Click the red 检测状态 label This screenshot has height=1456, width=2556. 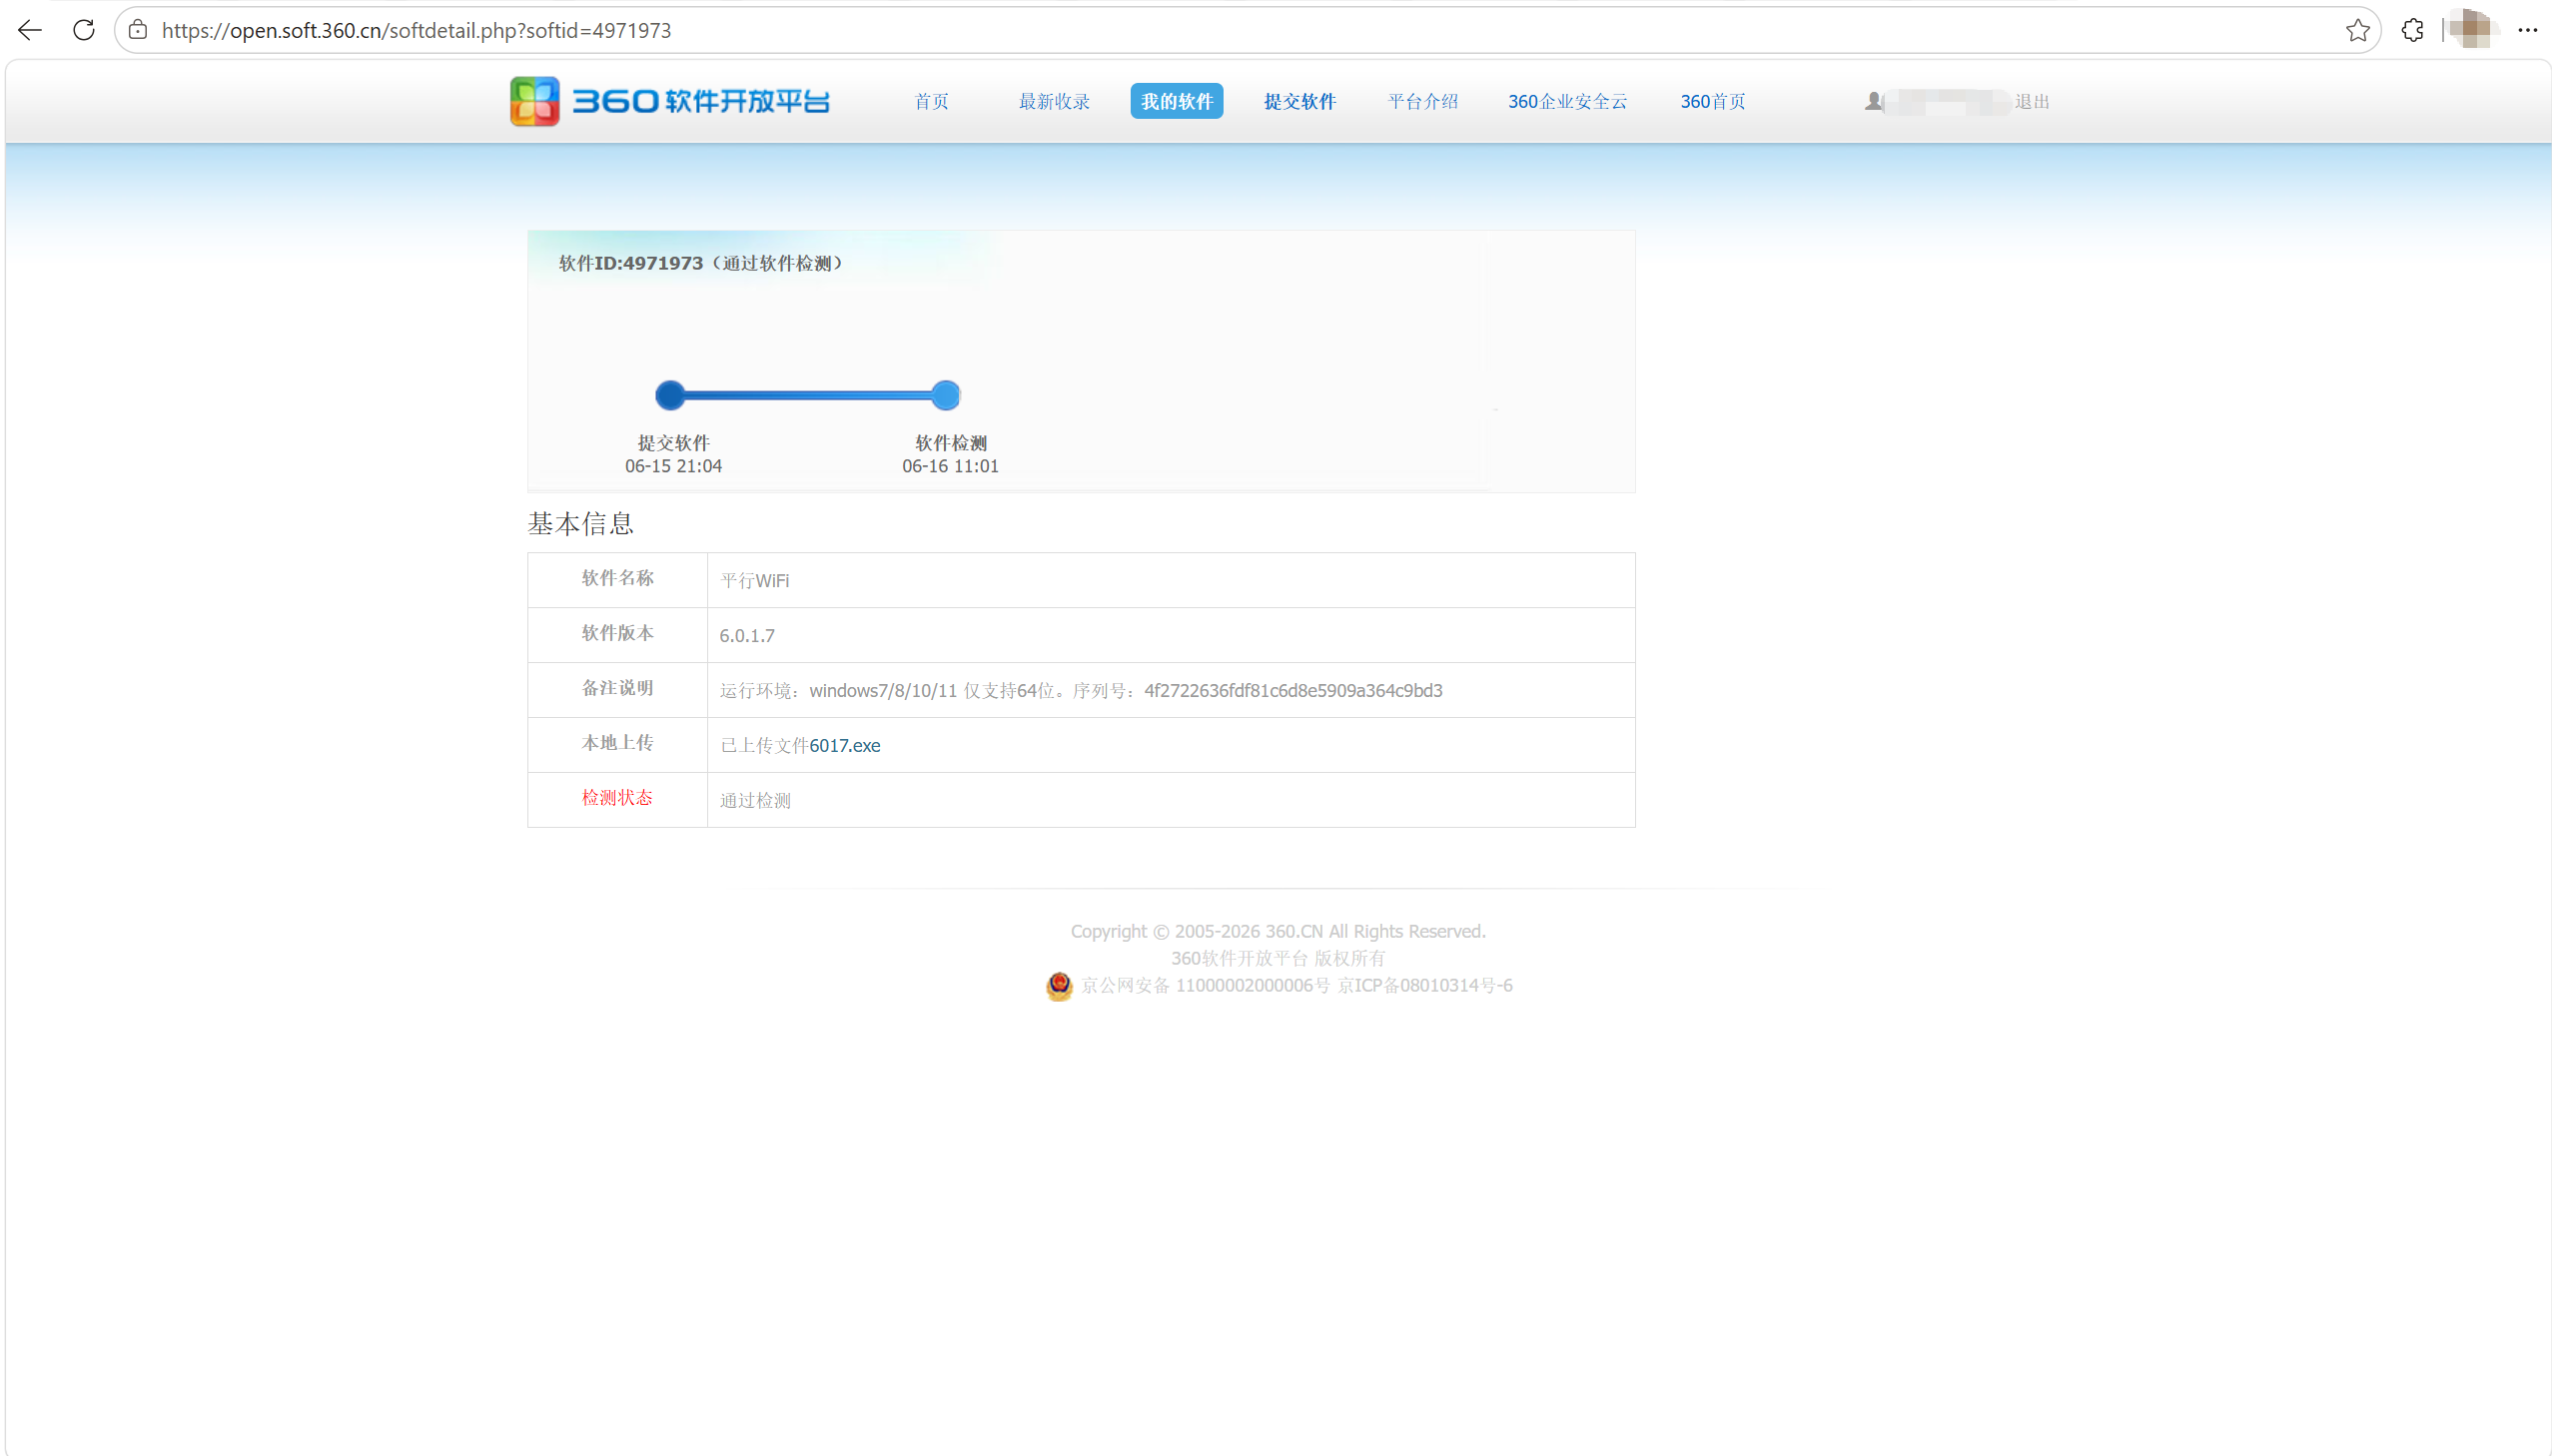(617, 797)
